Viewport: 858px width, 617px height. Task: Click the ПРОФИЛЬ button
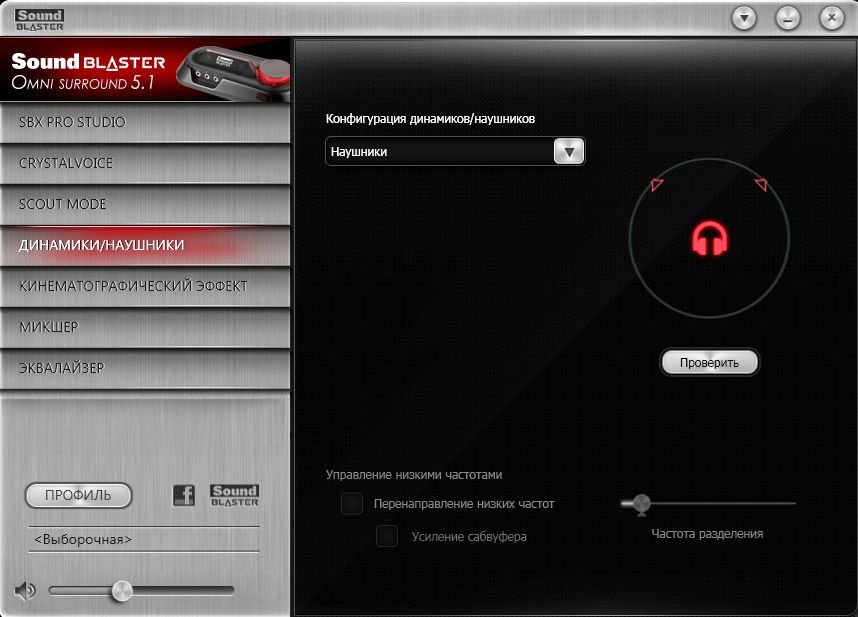pyautogui.click(x=78, y=495)
